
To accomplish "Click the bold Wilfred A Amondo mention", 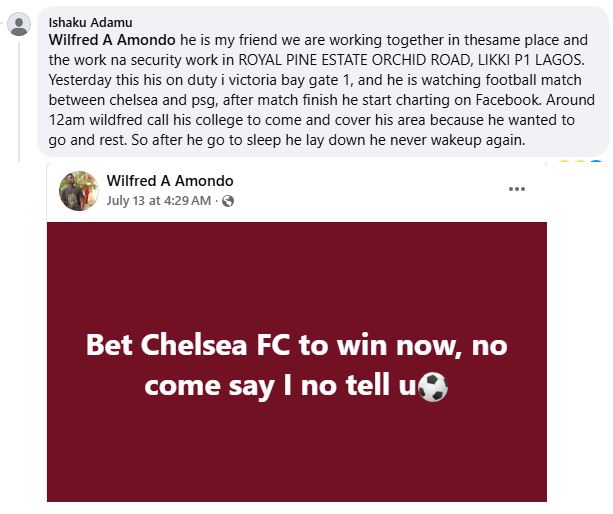I will tap(111, 39).
